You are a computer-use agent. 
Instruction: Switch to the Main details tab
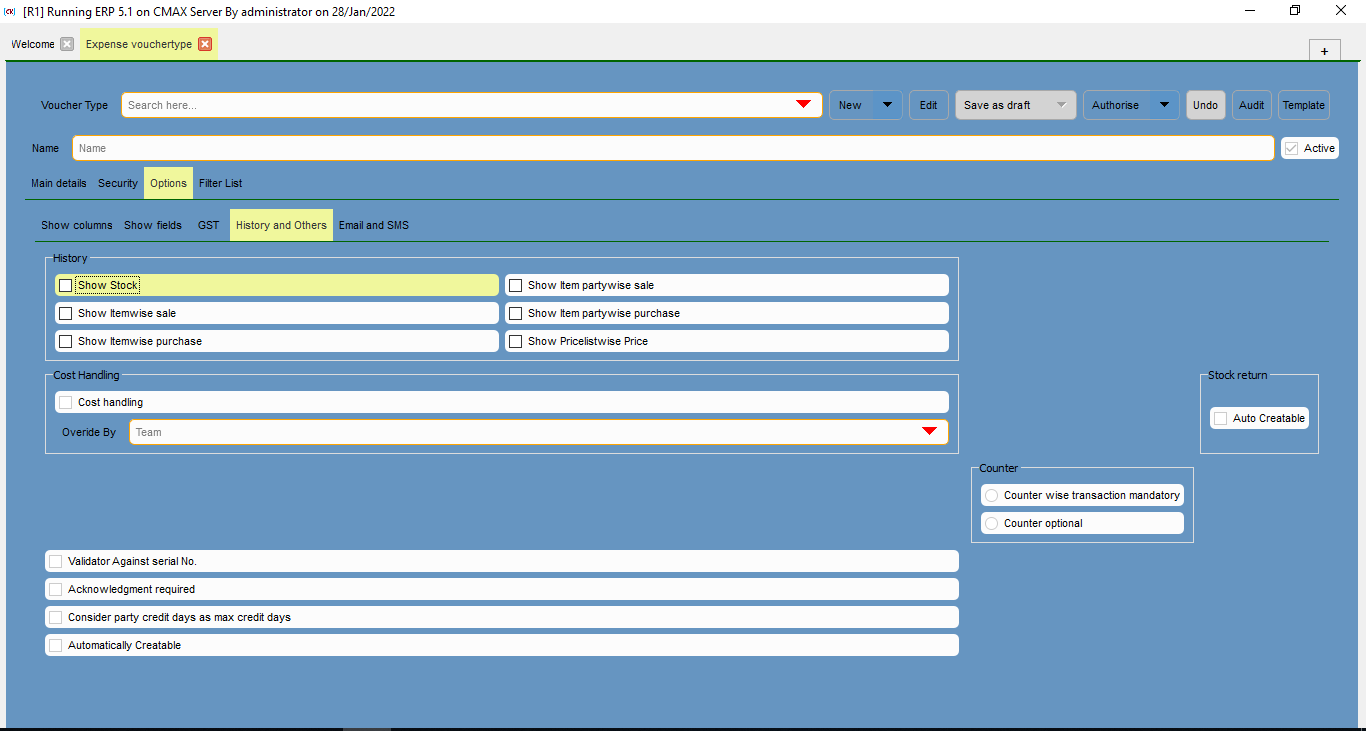click(x=59, y=183)
